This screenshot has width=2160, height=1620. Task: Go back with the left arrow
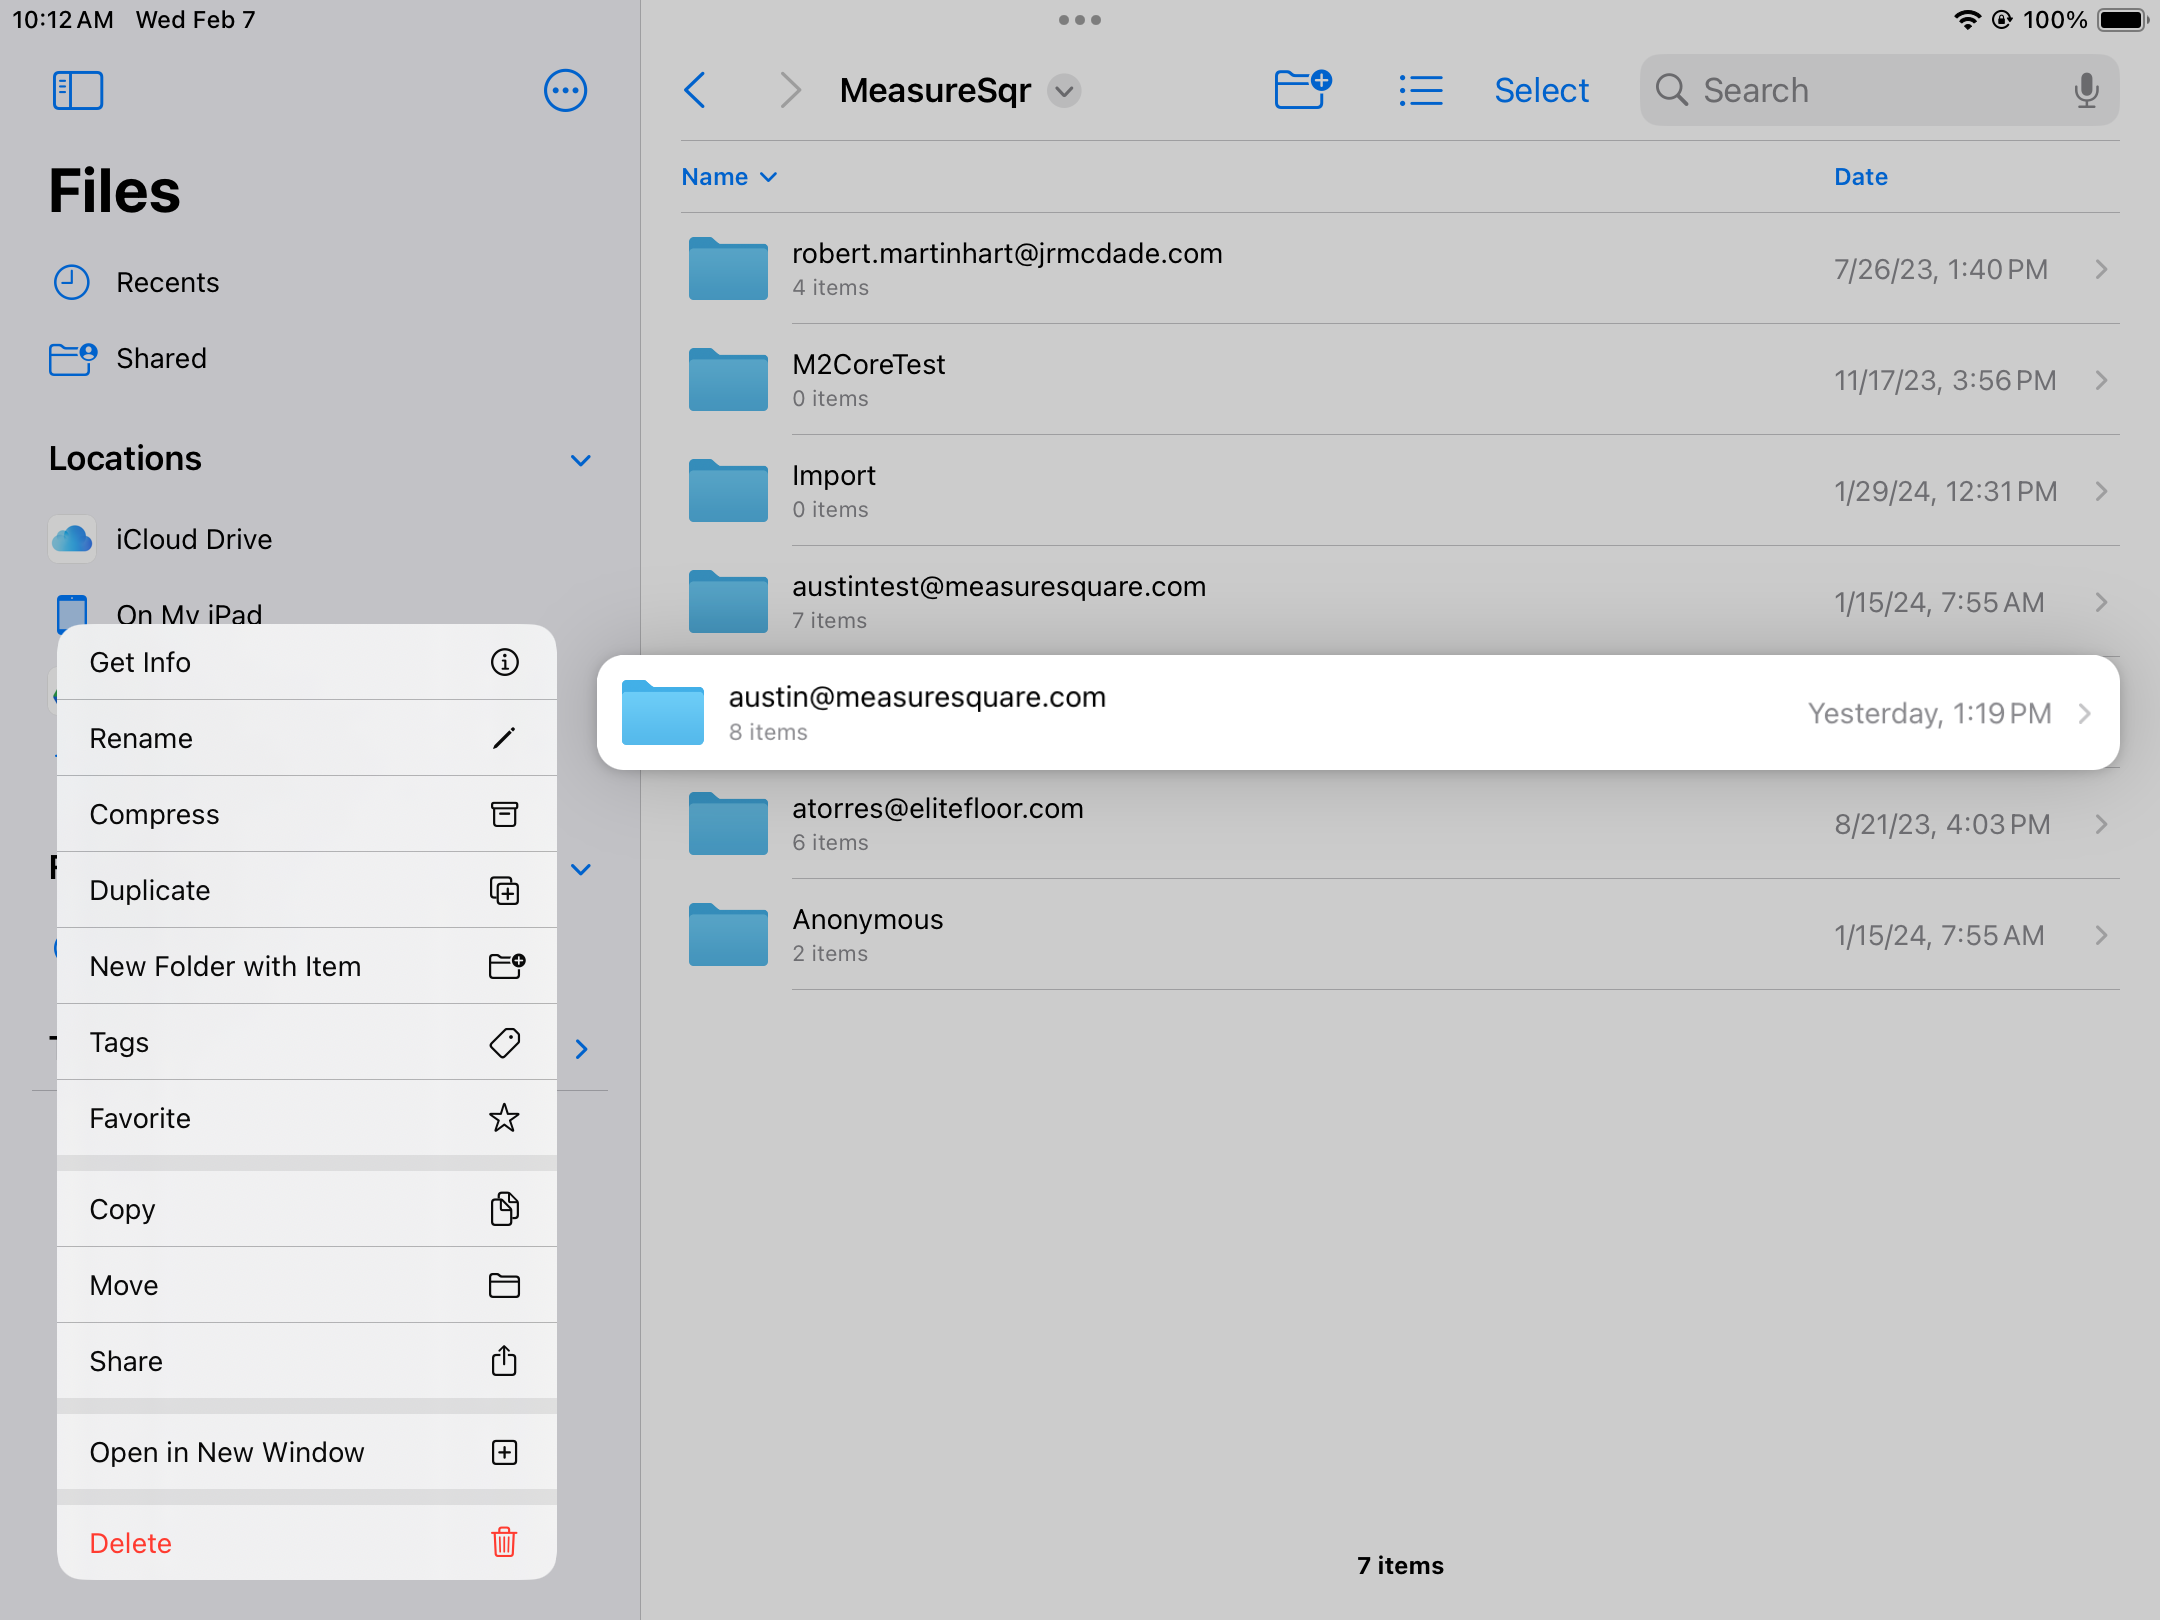click(695, 90)
